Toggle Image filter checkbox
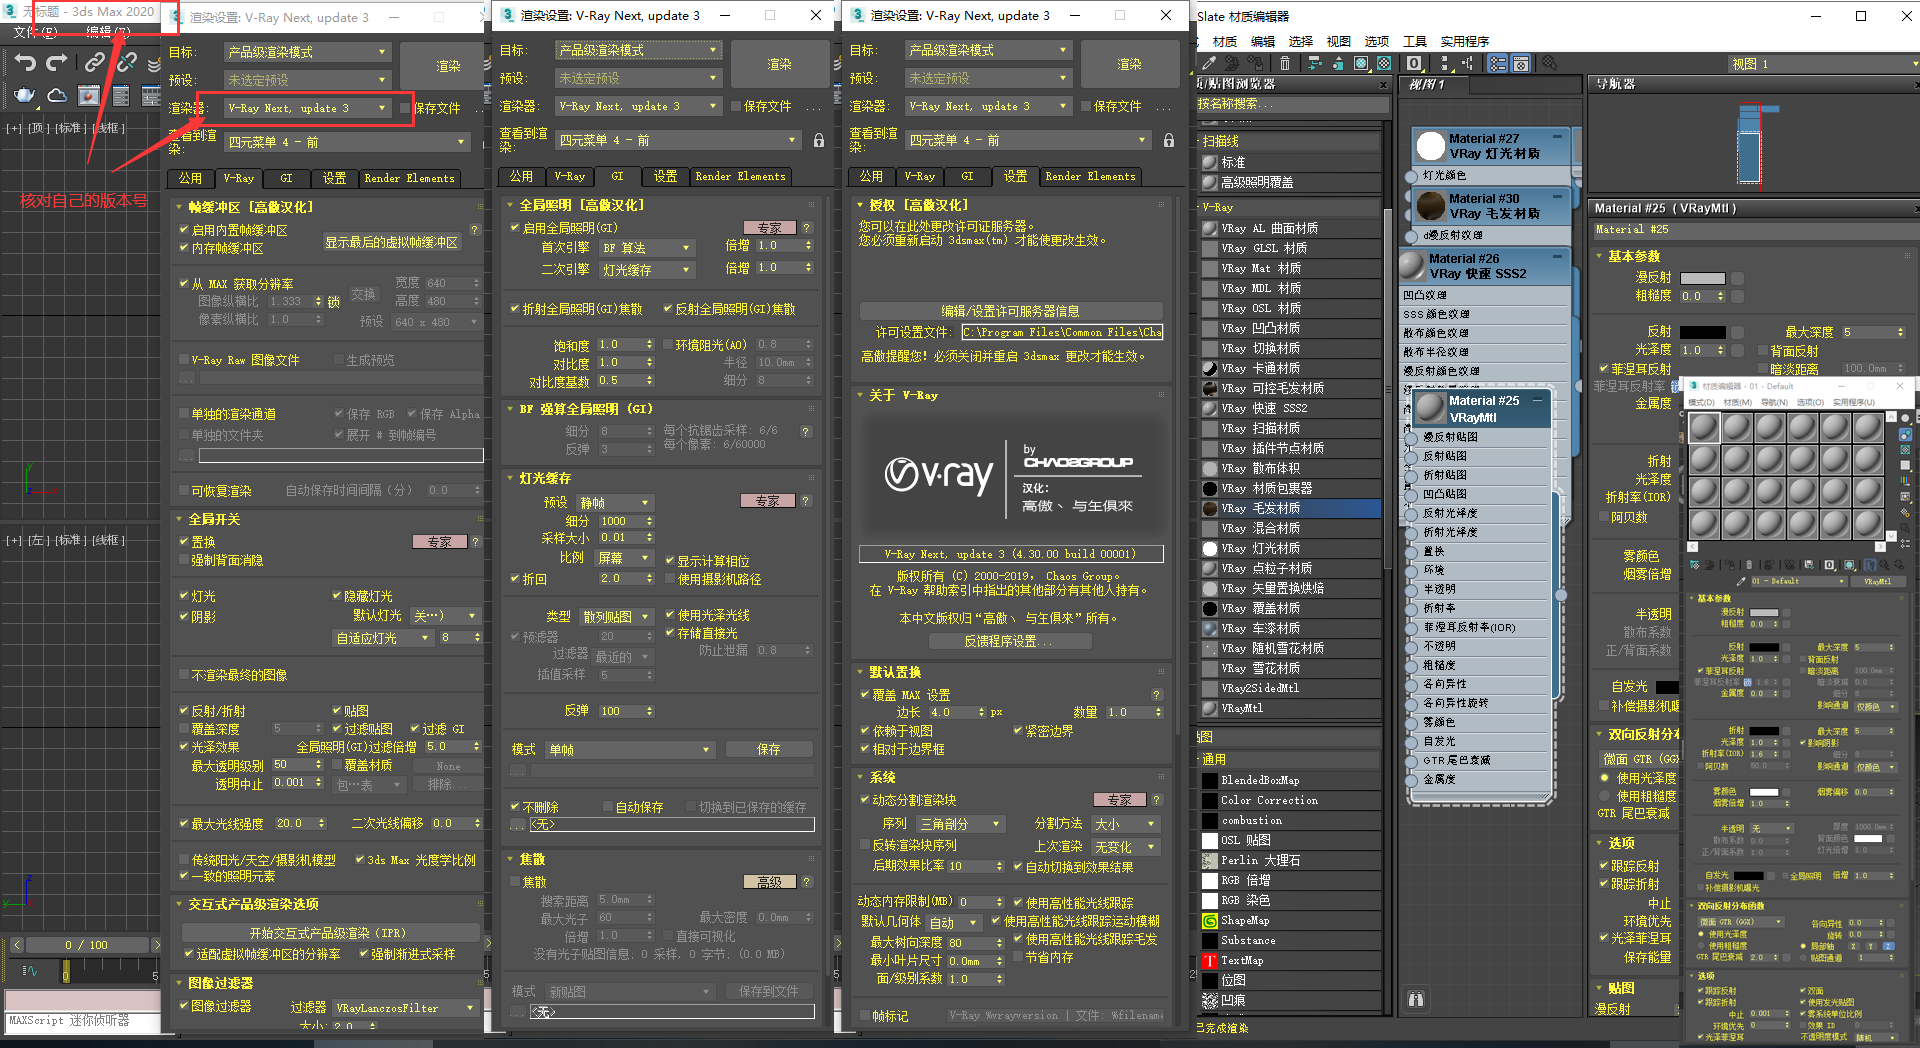The image size is (1920, 1048). 184,1006
